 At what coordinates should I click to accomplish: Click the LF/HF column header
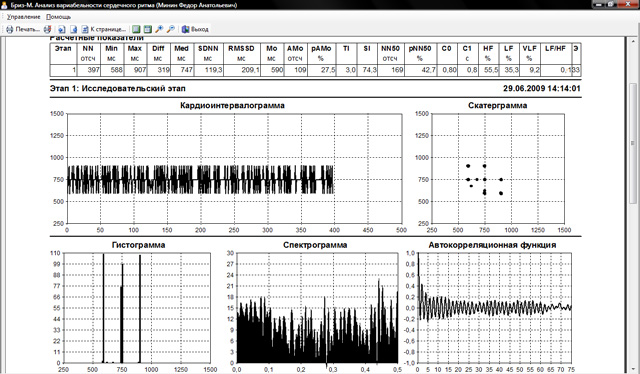pos(556,49)
